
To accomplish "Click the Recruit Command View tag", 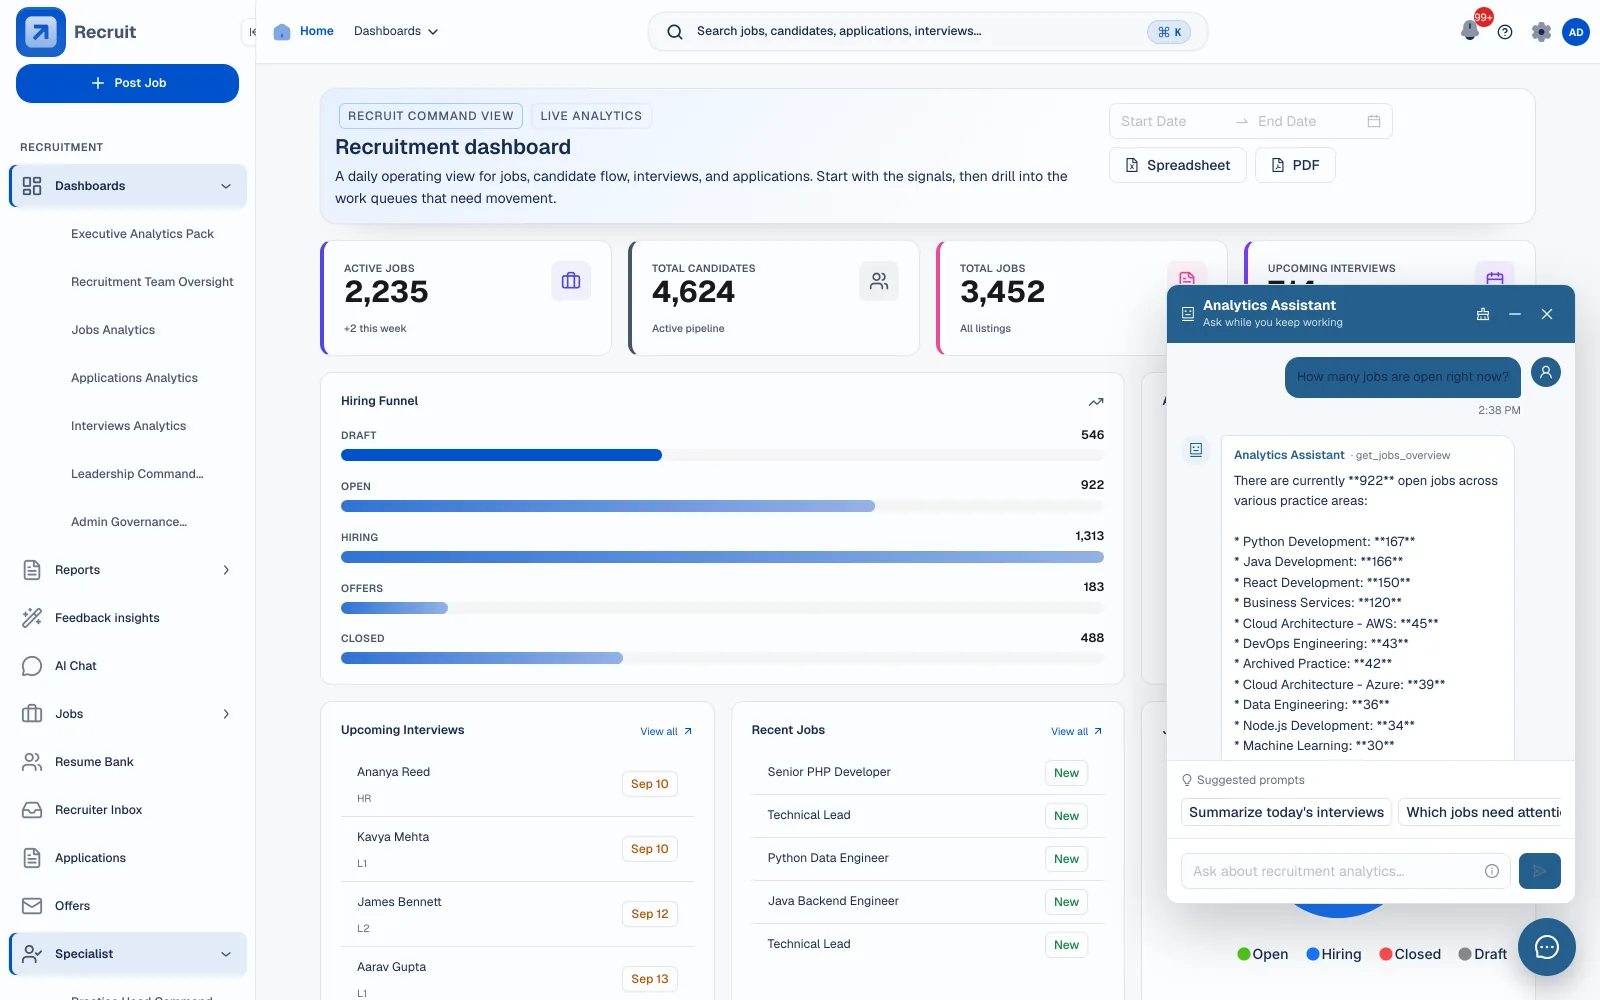I will coord(431,116).
